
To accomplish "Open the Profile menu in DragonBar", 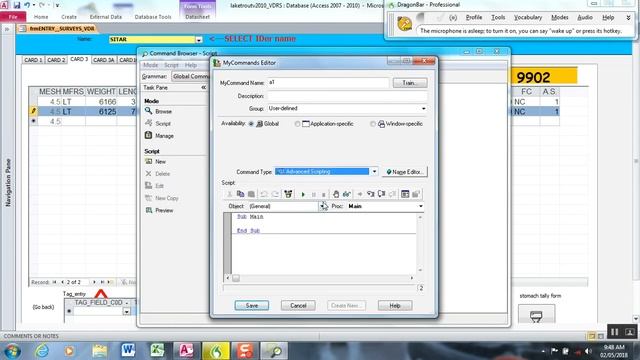I will (x=473, y=18).
